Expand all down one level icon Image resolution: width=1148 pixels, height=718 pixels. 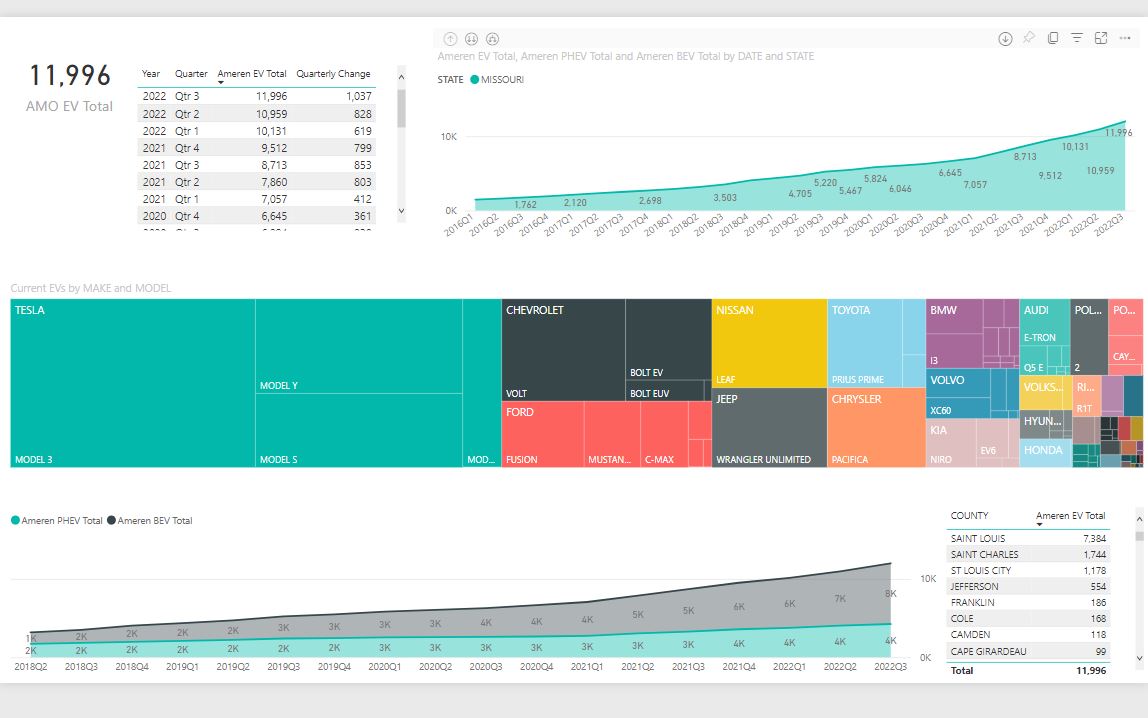click(x=493, y=39)
